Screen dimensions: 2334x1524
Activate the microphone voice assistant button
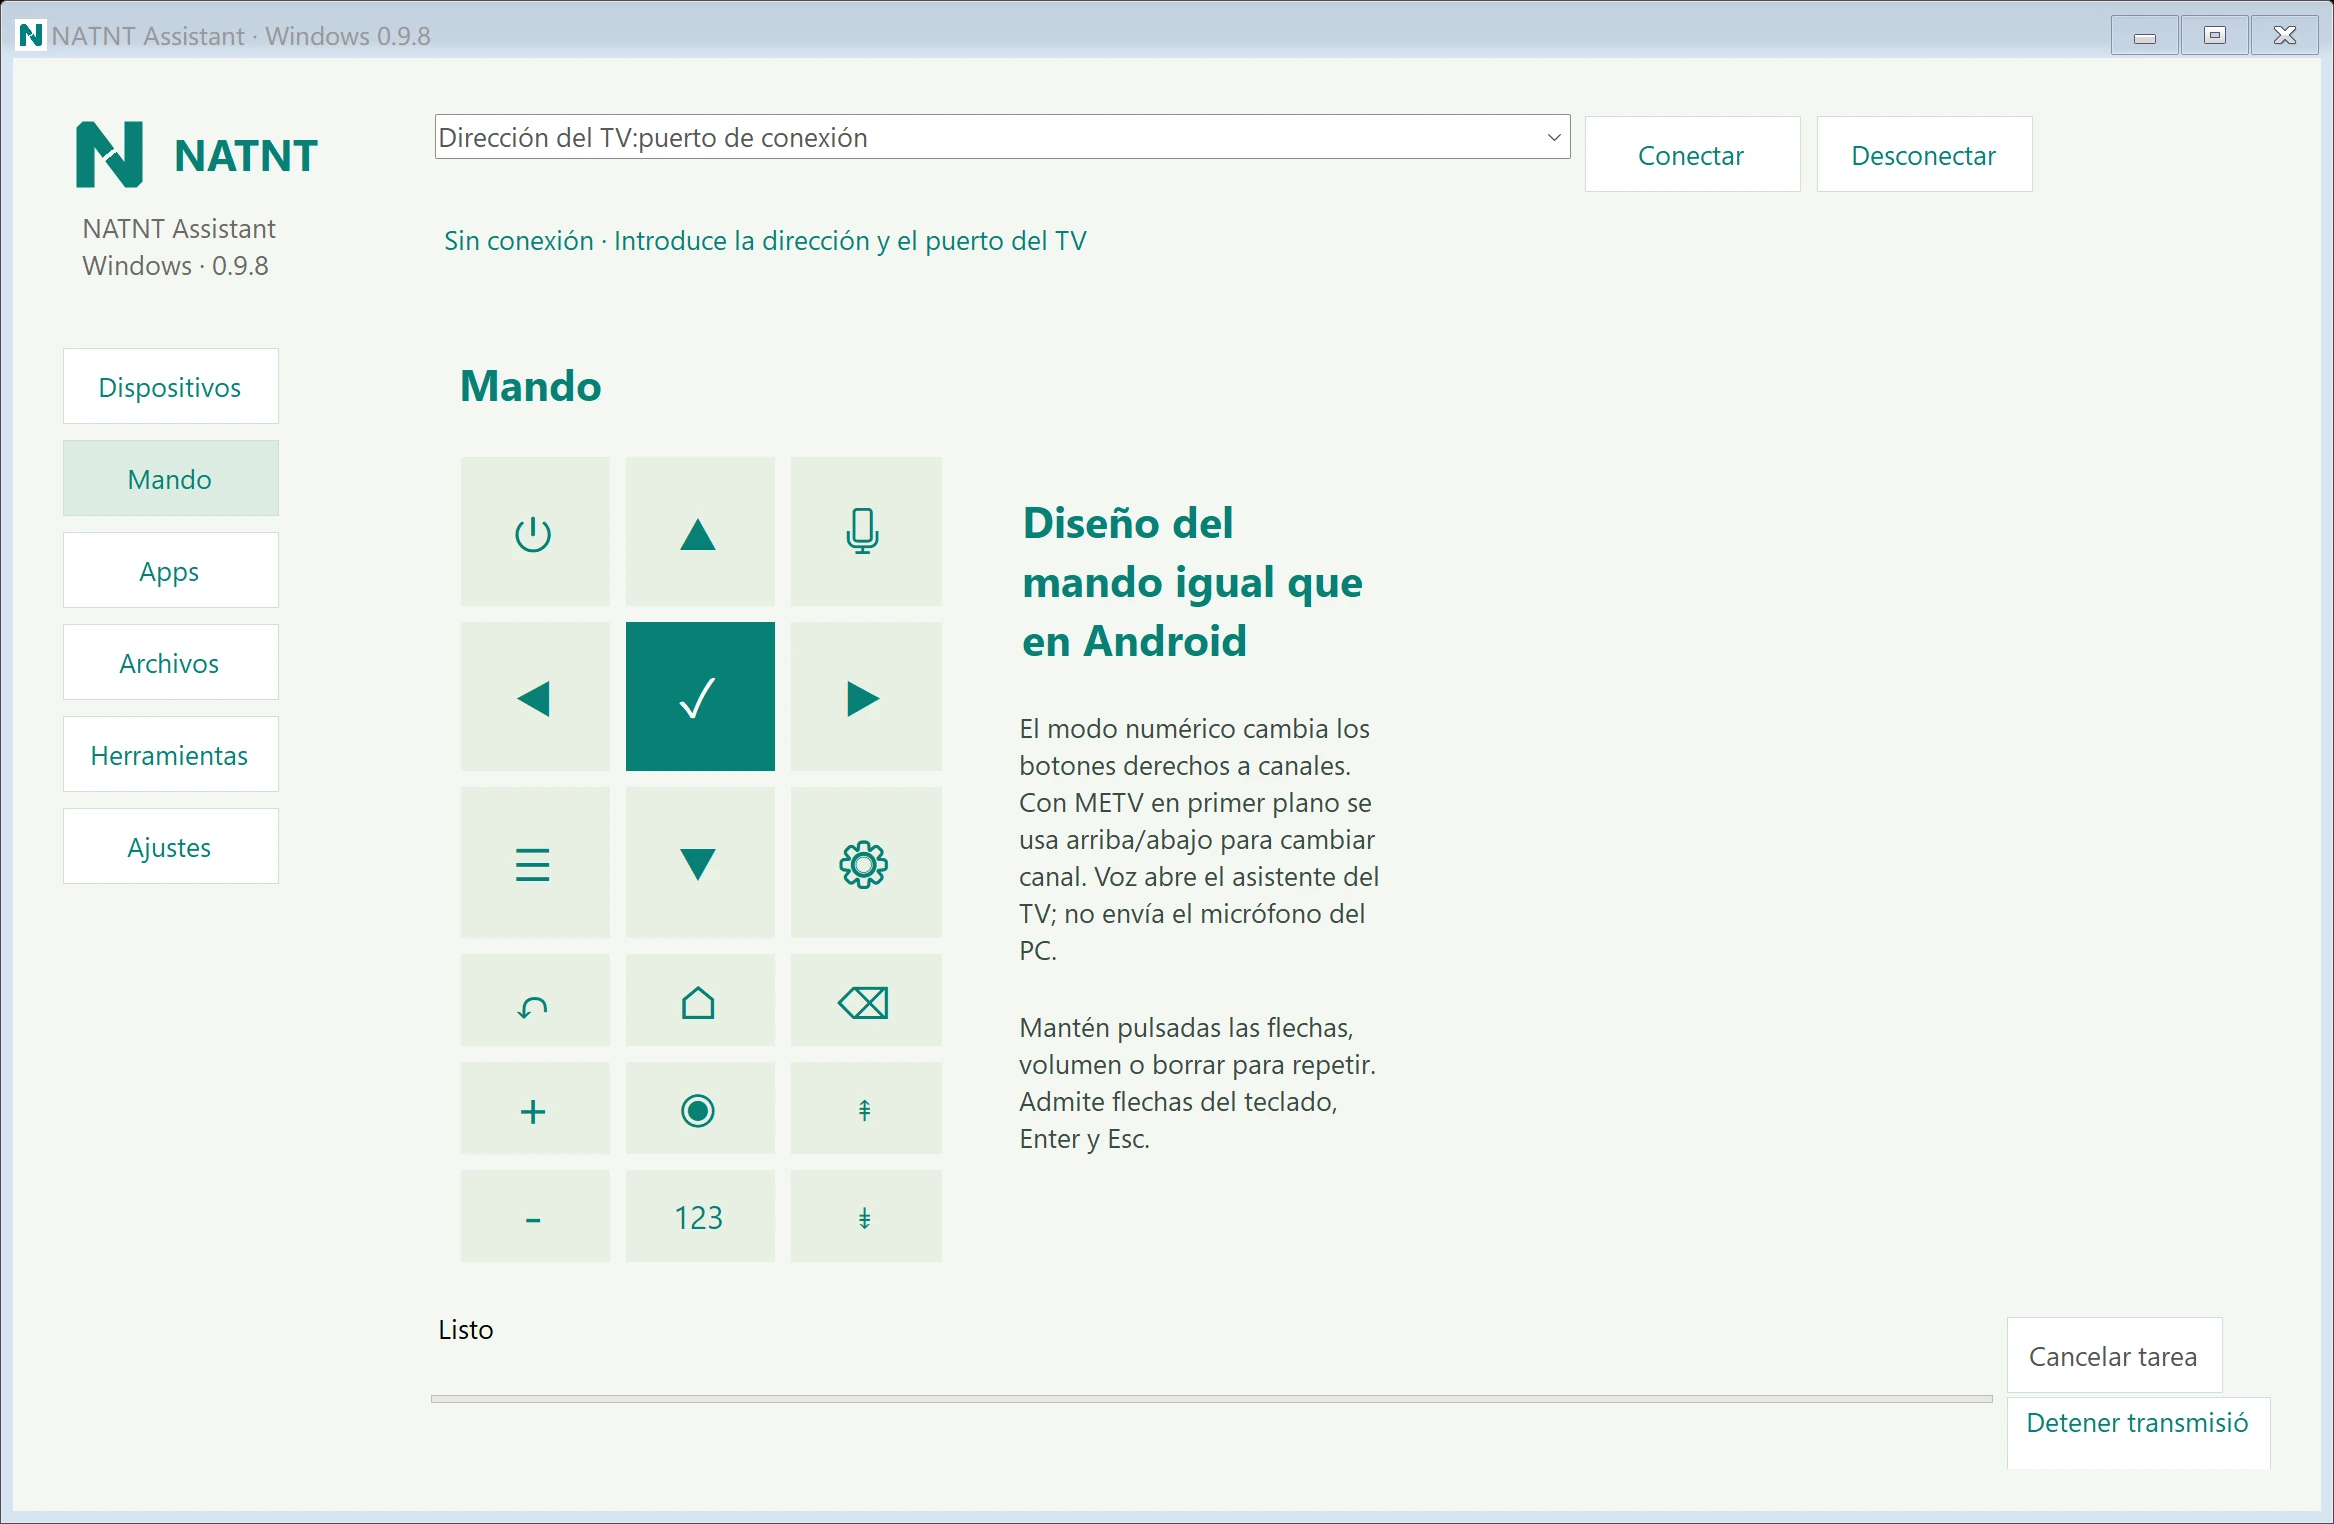point(866,531)
